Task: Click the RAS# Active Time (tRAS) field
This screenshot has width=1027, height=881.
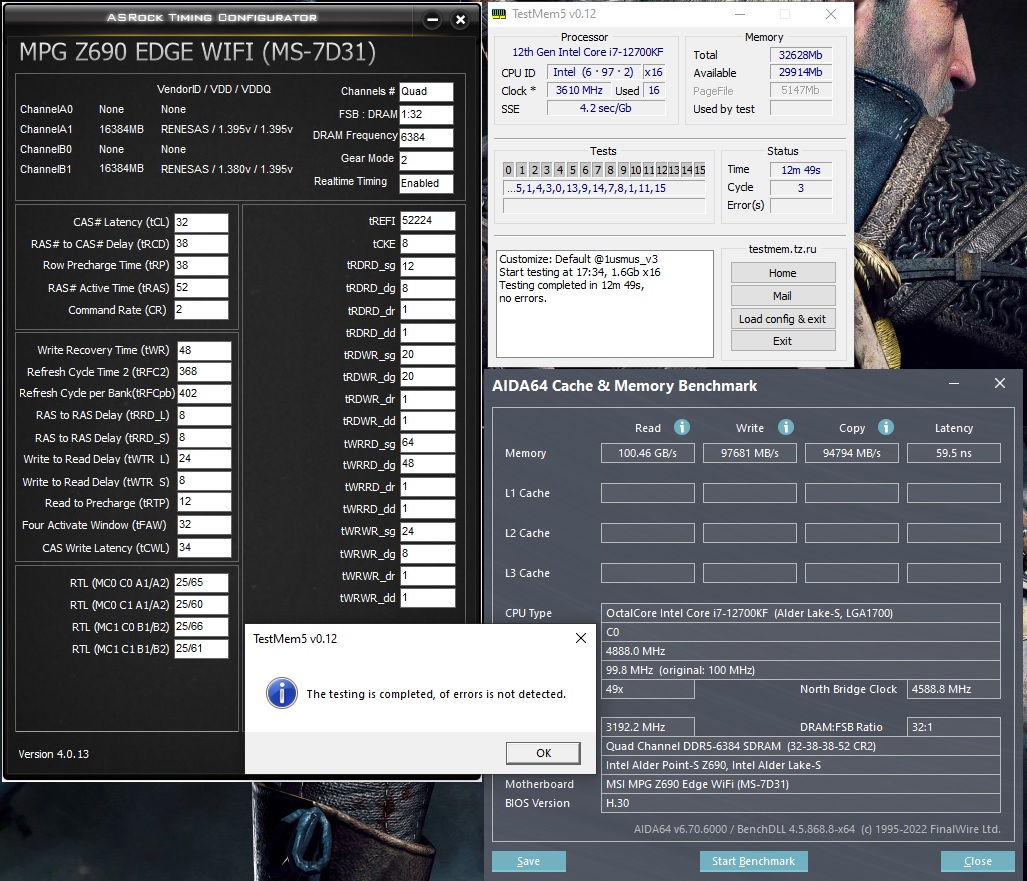Action: [x=201, y=288]
